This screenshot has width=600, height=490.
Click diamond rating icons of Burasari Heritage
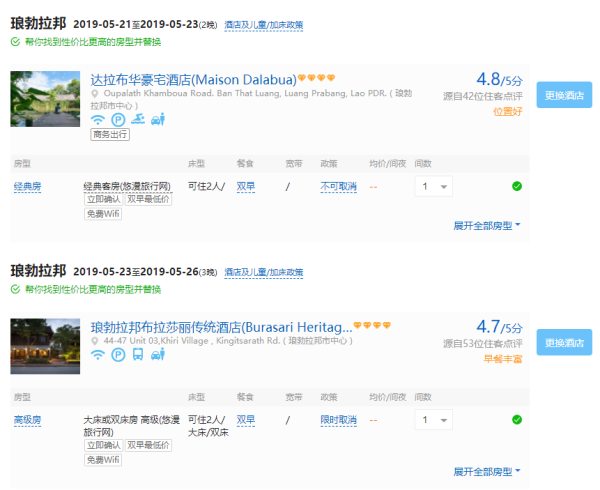tap(372, 325)
